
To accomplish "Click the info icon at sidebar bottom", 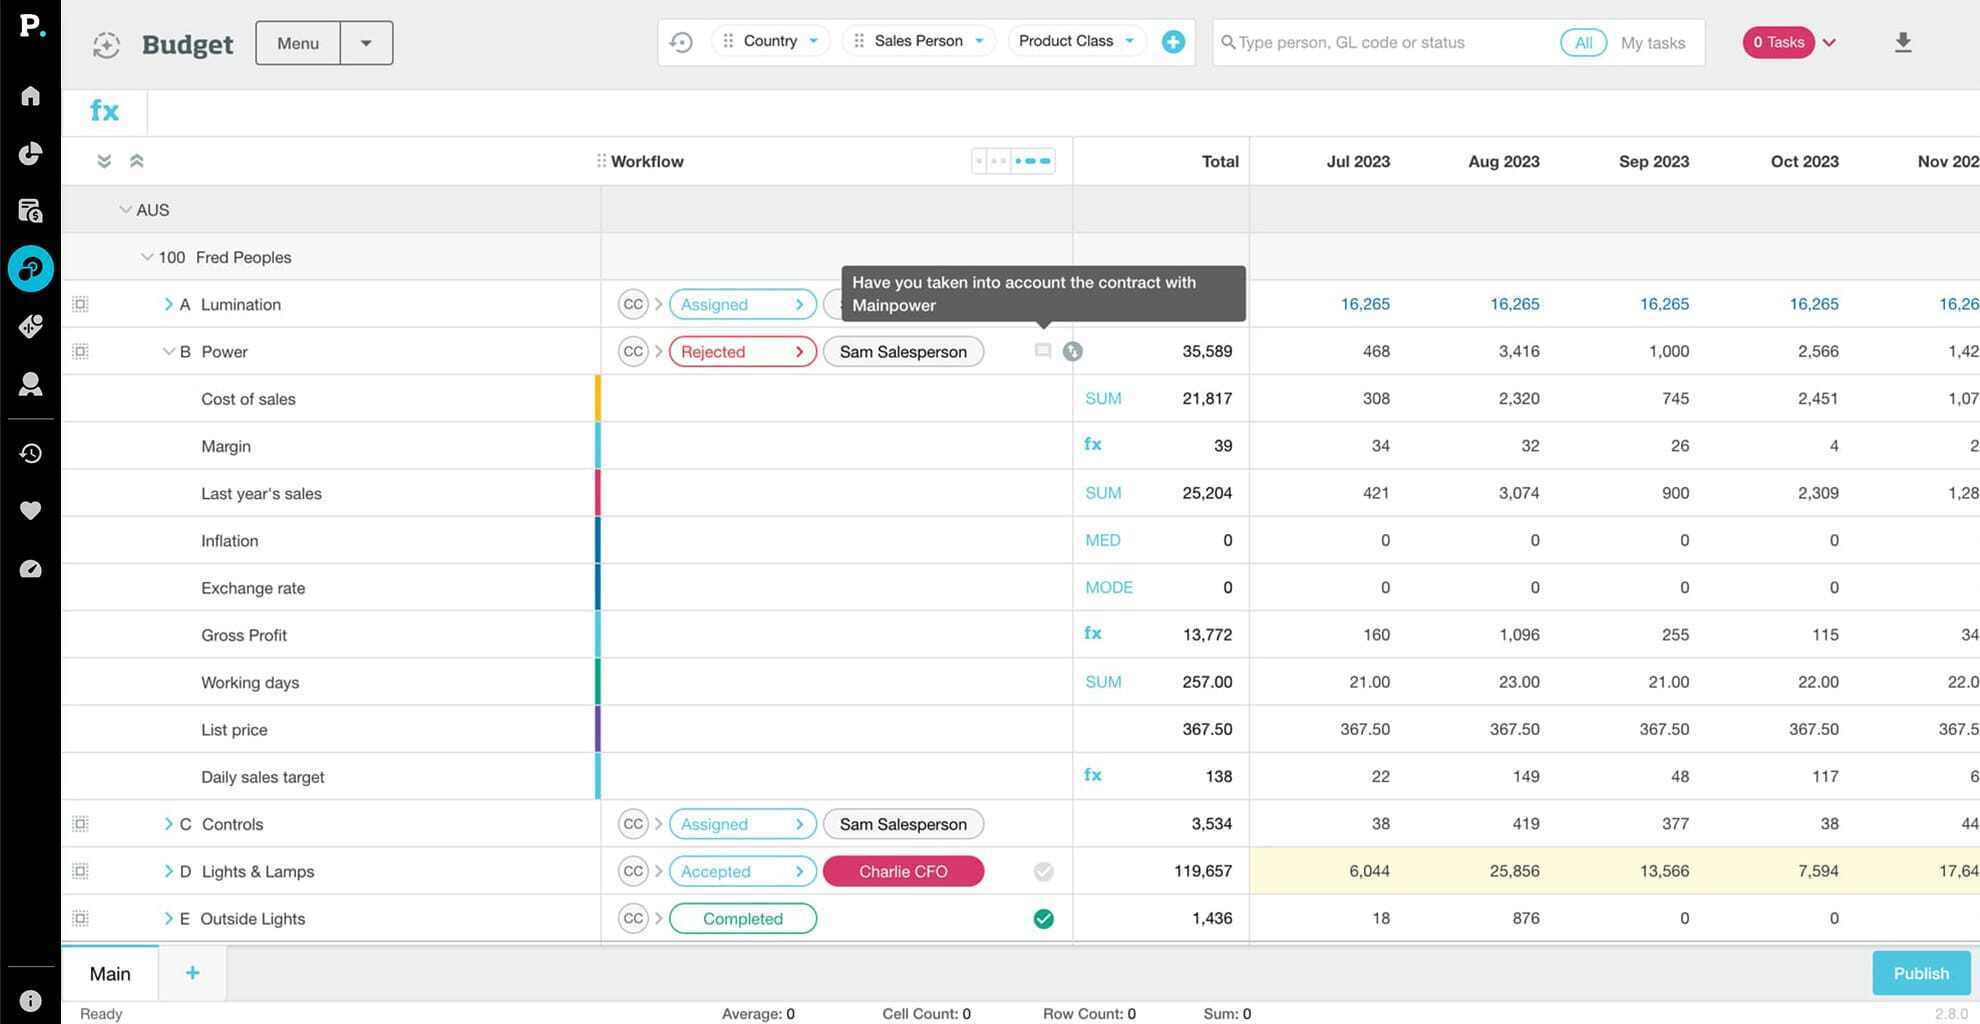I will click(30, 1000).
